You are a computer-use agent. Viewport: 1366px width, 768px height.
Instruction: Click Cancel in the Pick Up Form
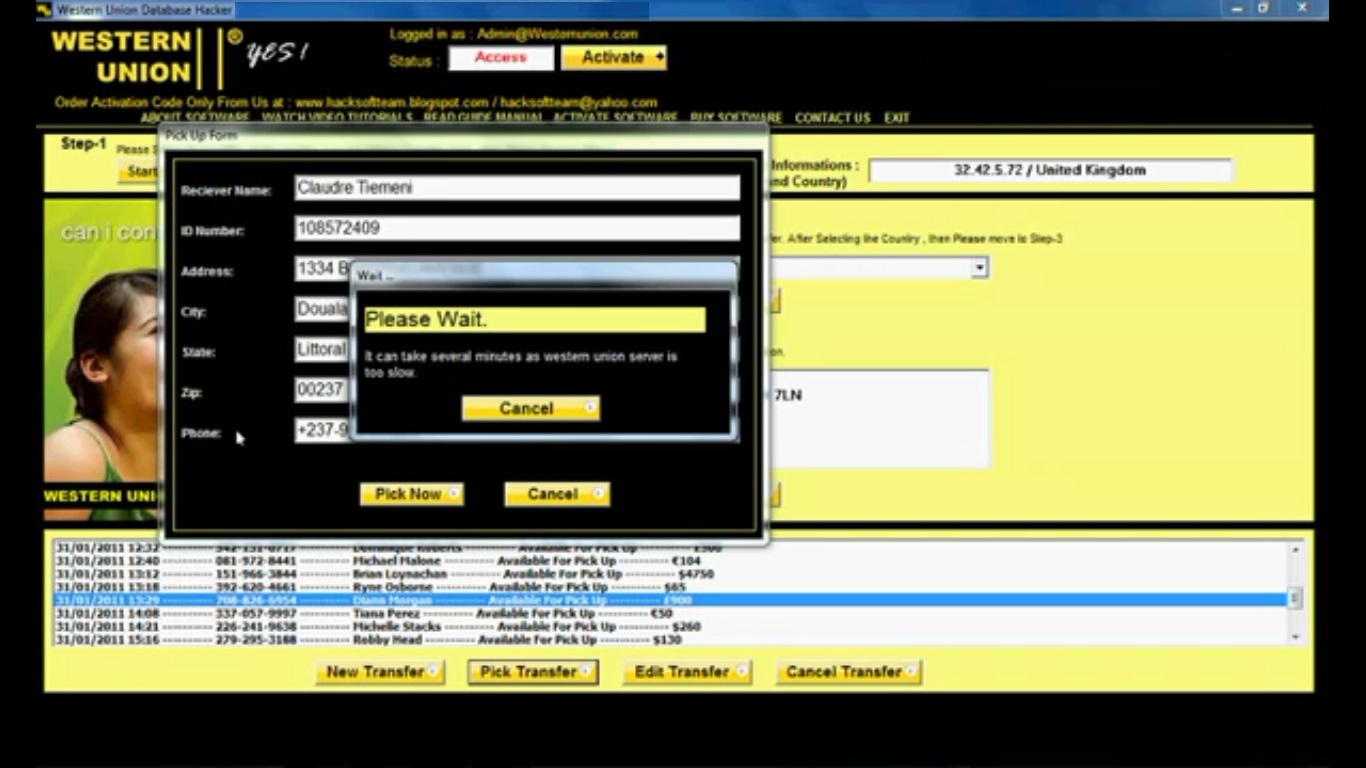point(556,494)
